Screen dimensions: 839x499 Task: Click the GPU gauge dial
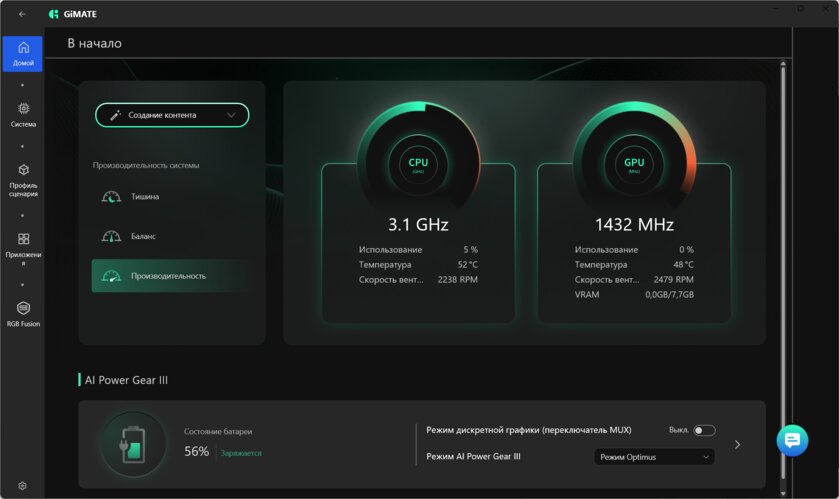(634, 164)
